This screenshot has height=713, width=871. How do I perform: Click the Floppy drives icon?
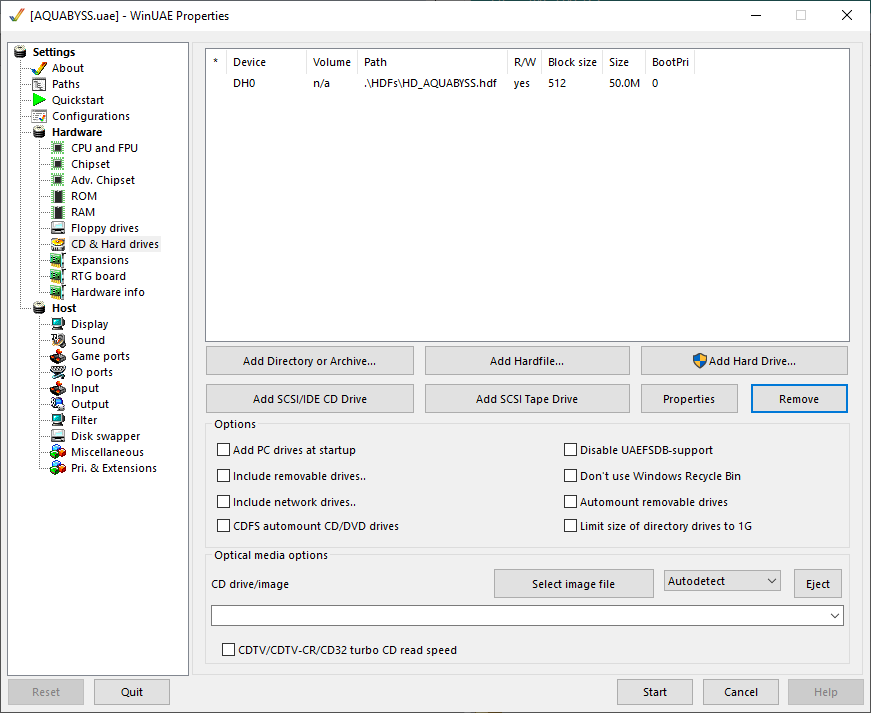pyautogui.click(x=58, y=228)
